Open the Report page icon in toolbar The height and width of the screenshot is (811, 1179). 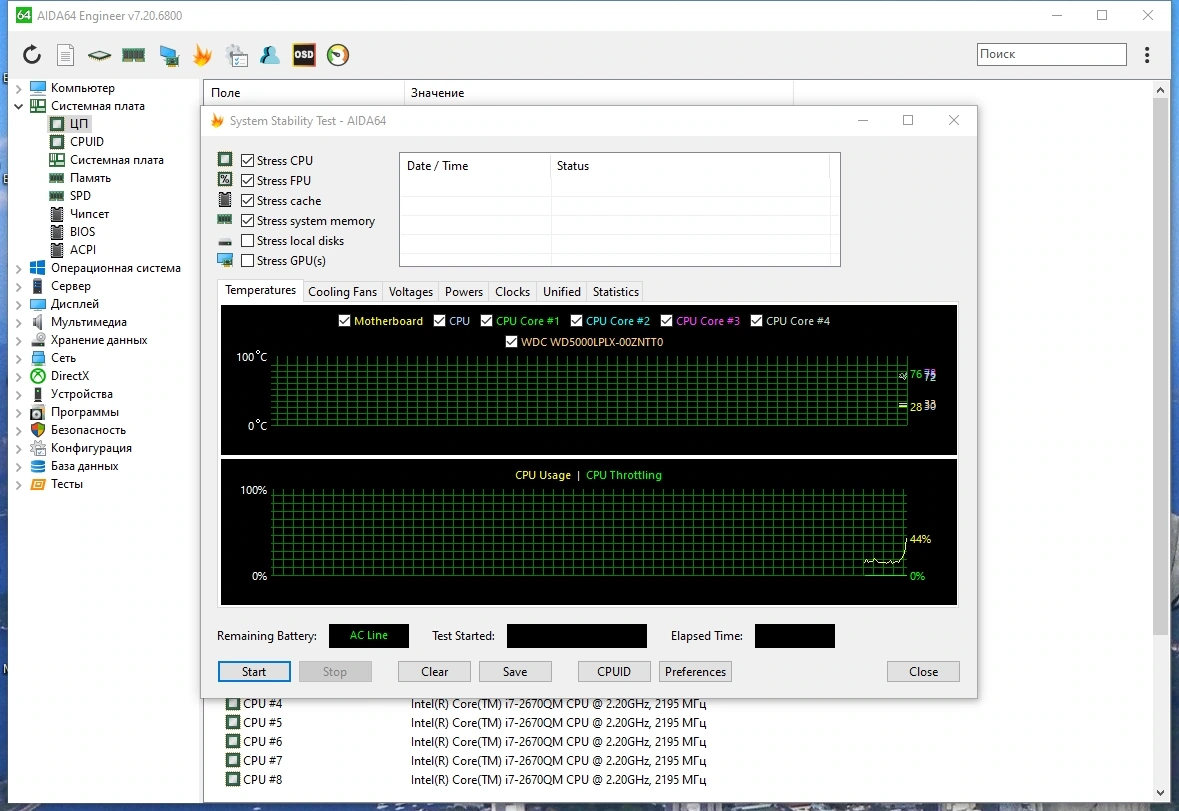[x=65, y=55]
